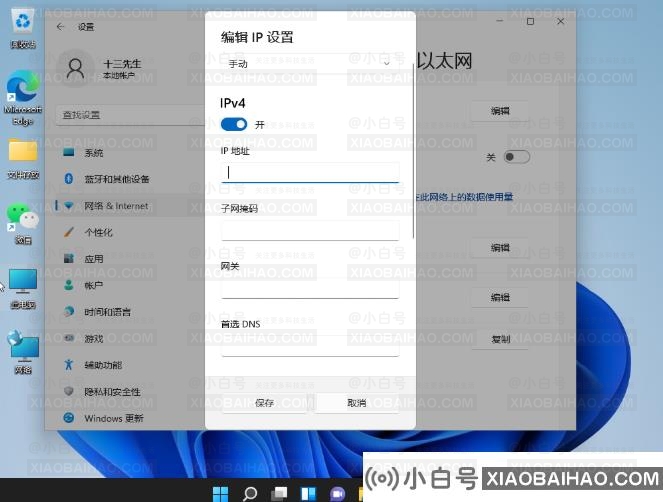Click the 十三先生 account name

[122, 64]
